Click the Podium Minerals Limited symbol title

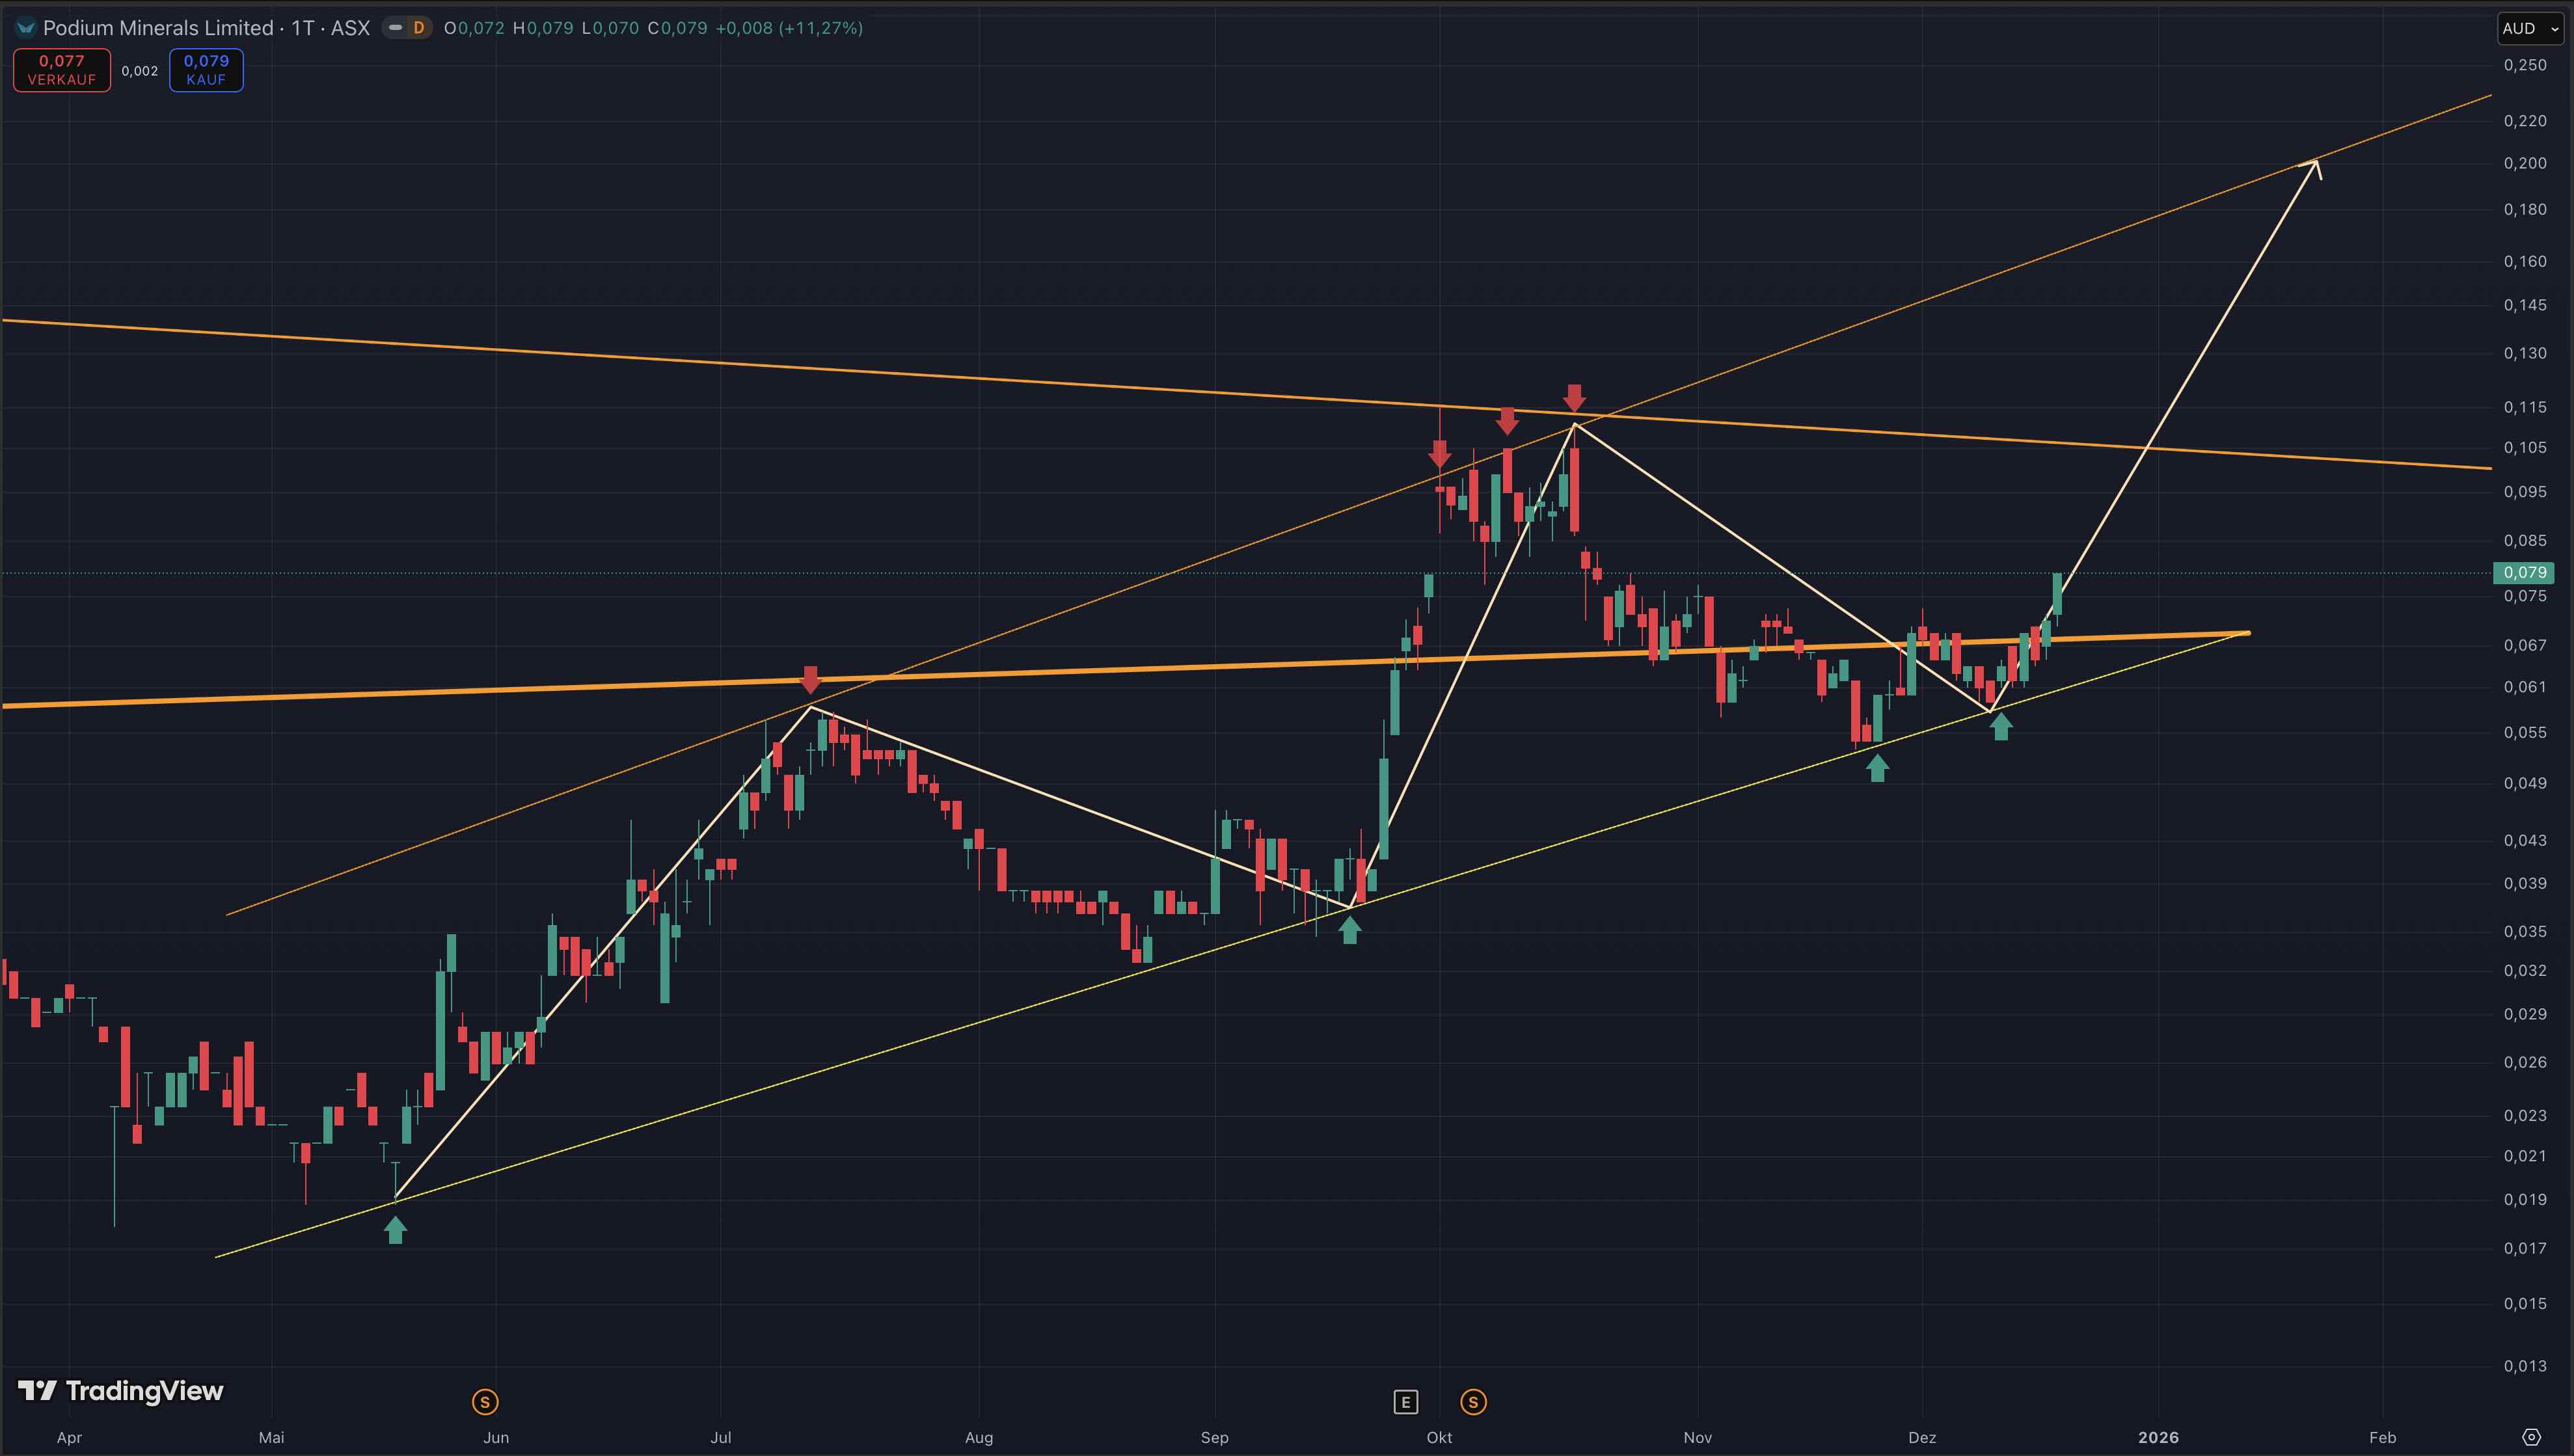pyautogui.click(x=158, y=28)
